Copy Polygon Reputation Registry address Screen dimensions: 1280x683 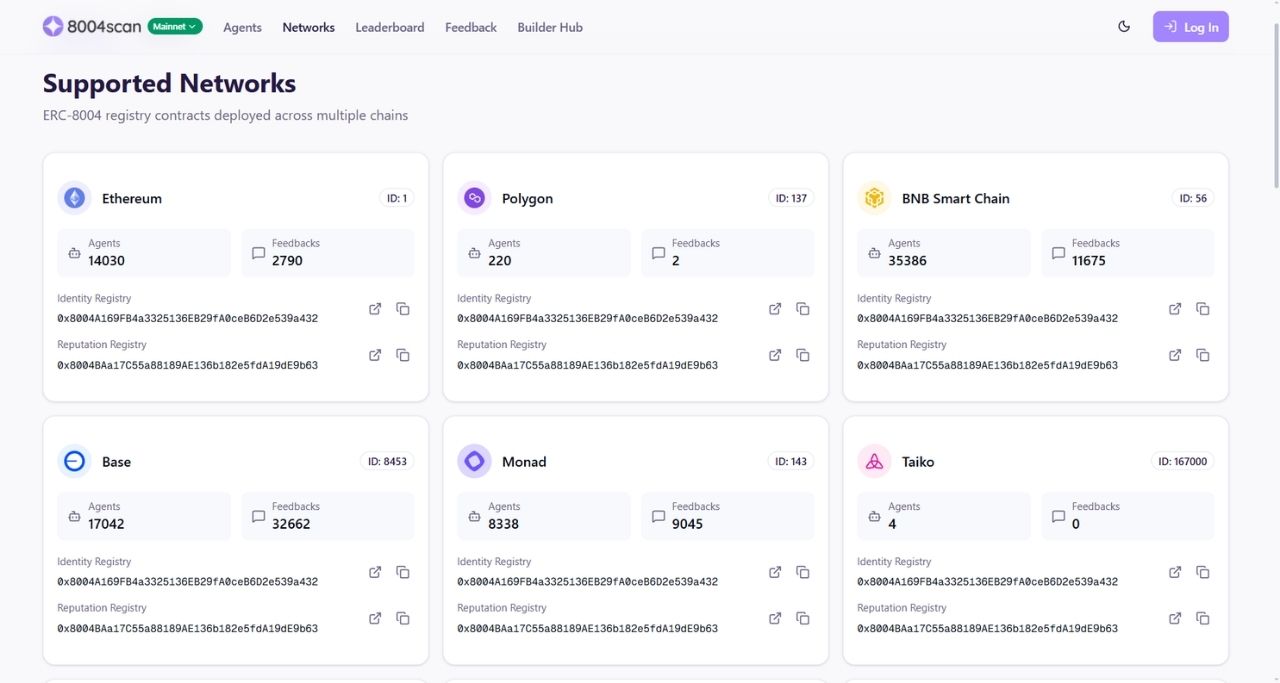pos(803,355)
